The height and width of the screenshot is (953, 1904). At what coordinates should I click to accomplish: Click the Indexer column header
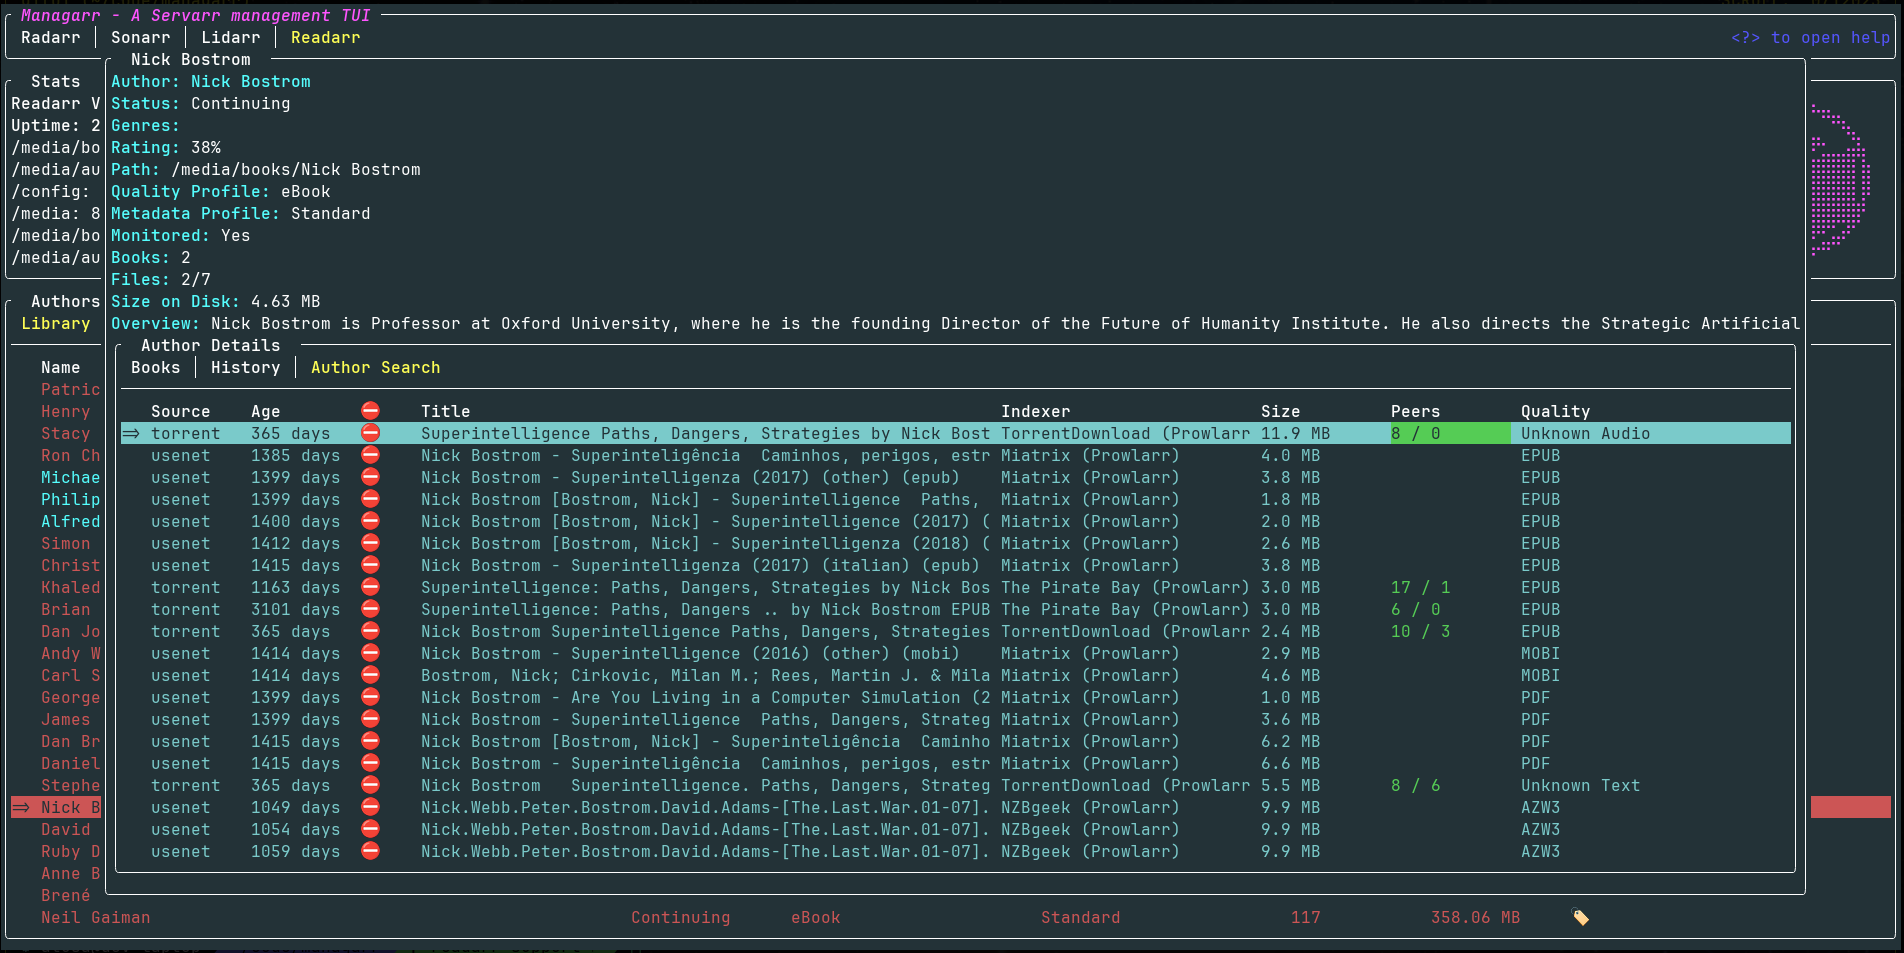coord(1036,411)
